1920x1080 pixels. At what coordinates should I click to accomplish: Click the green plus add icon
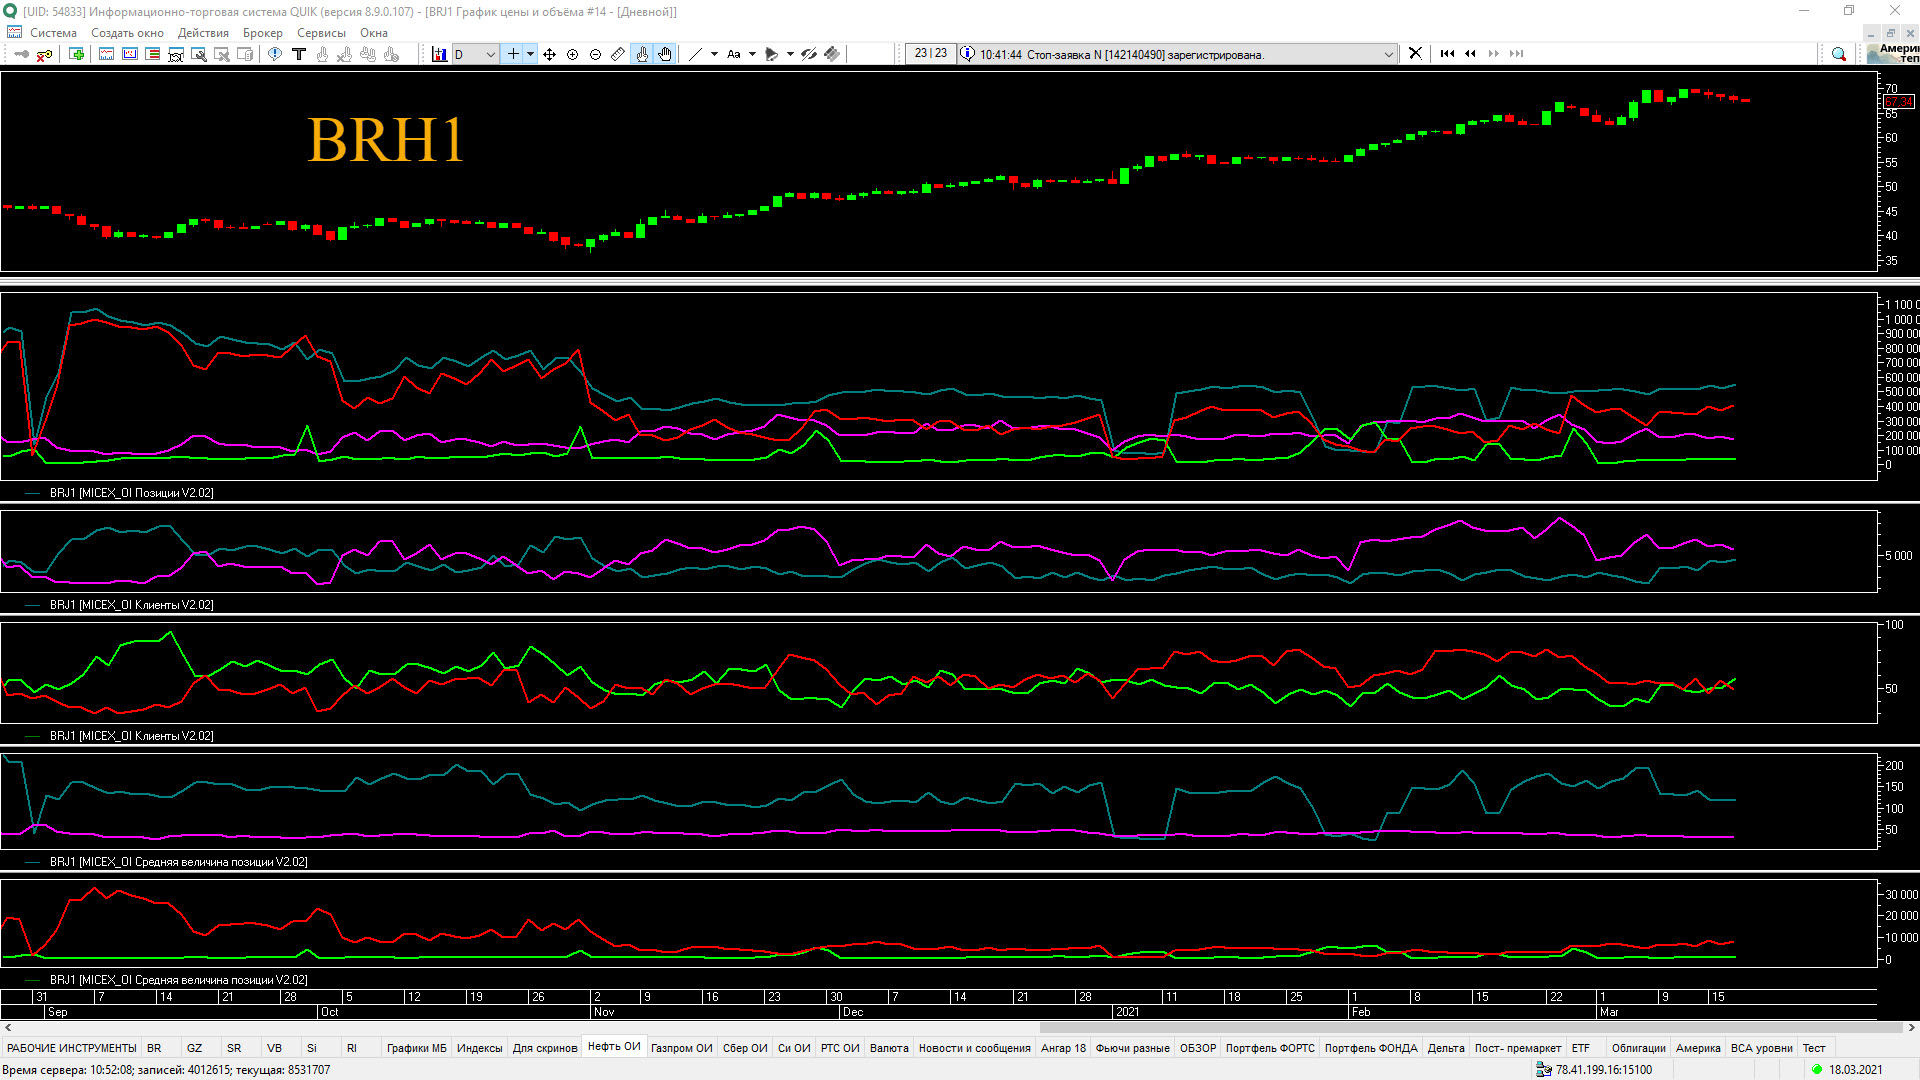tap(77, 54)
